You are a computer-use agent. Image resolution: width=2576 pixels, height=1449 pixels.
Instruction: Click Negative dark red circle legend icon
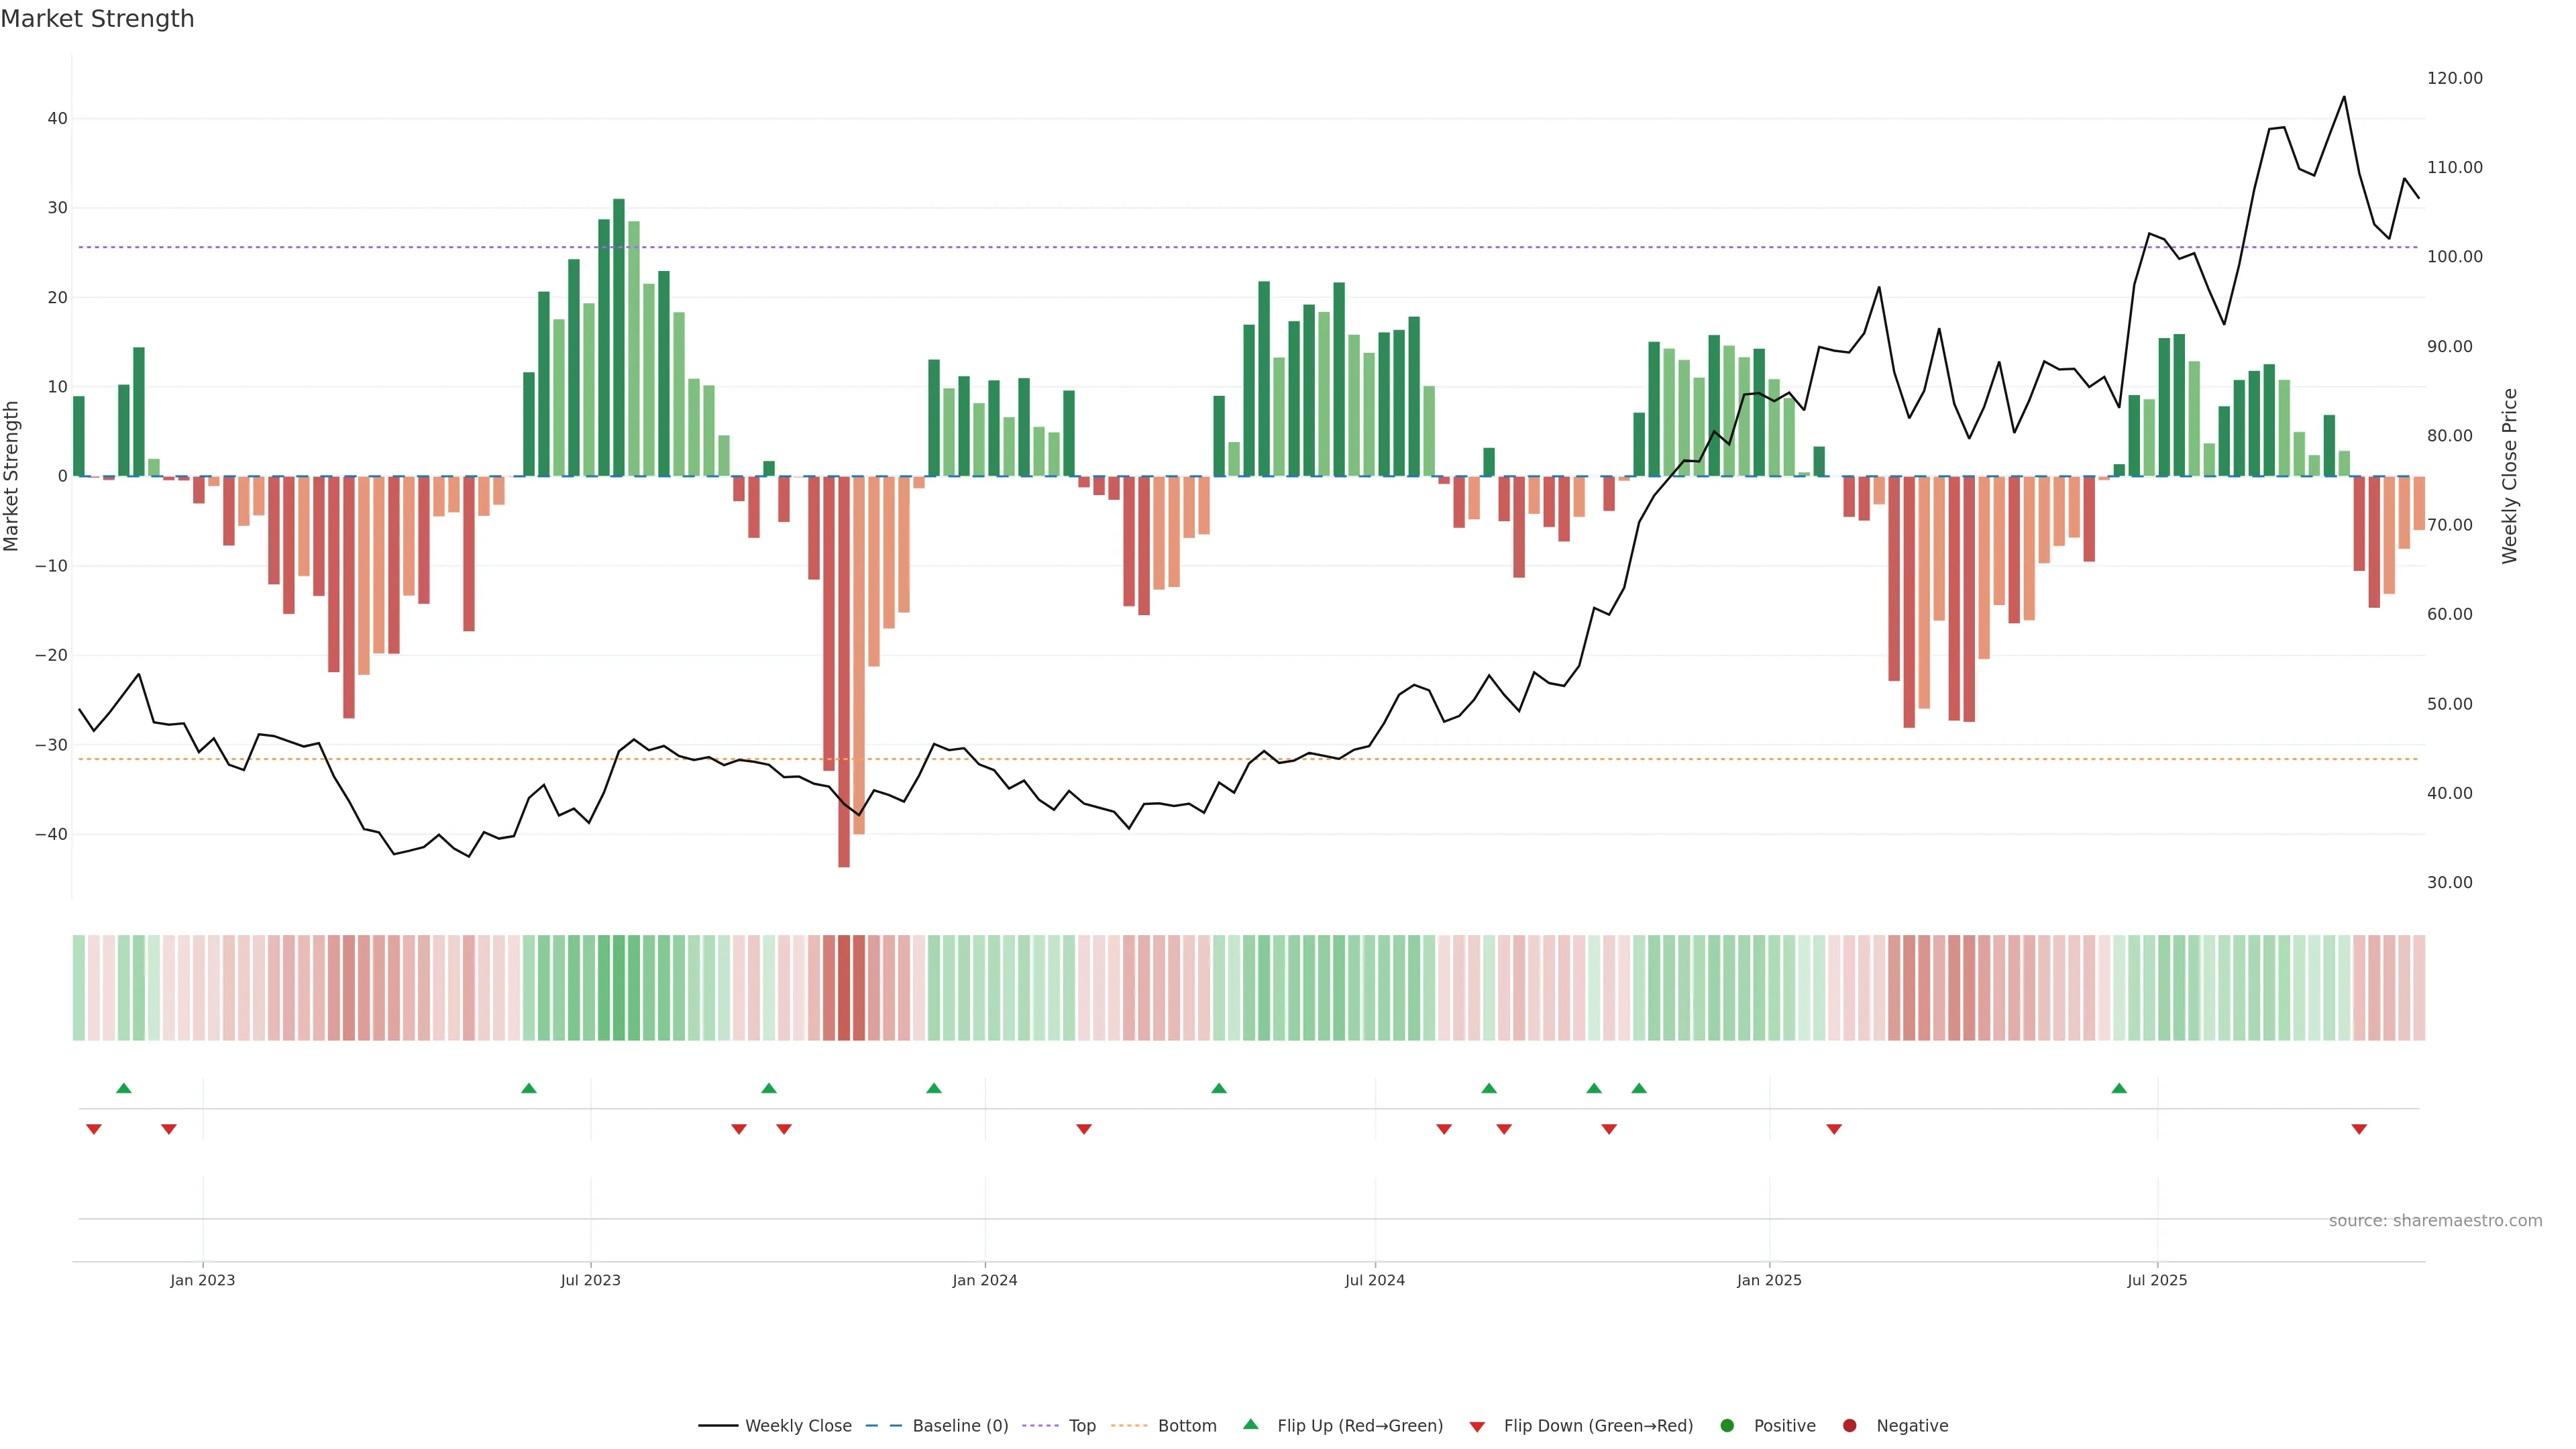[x=1849, y=1425]
